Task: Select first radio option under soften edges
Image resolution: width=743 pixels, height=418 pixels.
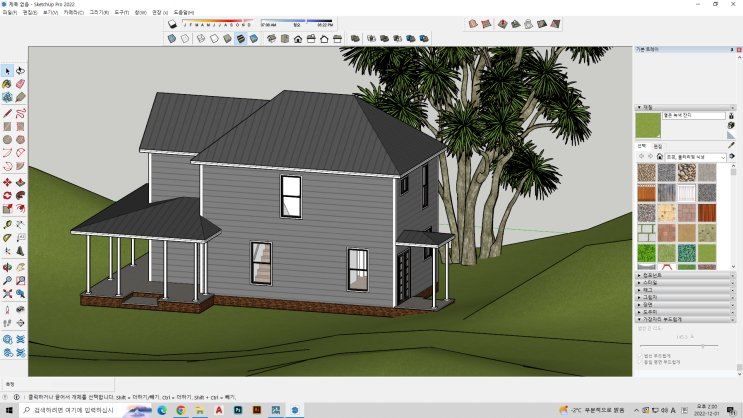Action: point(640,355)
